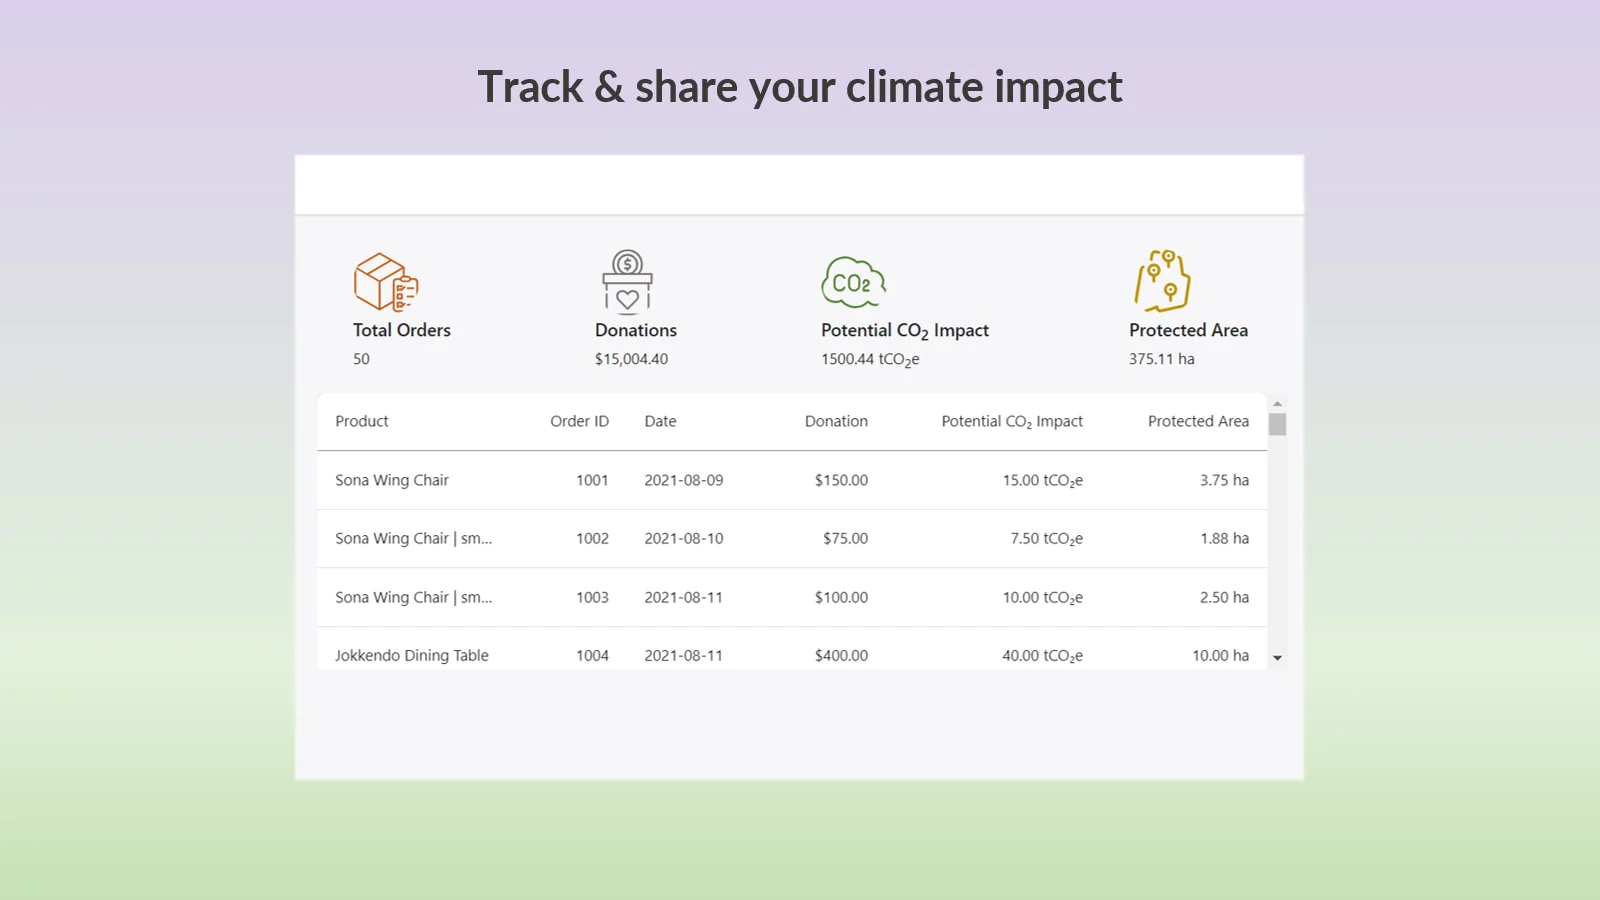
Task: Open order 1002 in the table
Action: point(592,539)
